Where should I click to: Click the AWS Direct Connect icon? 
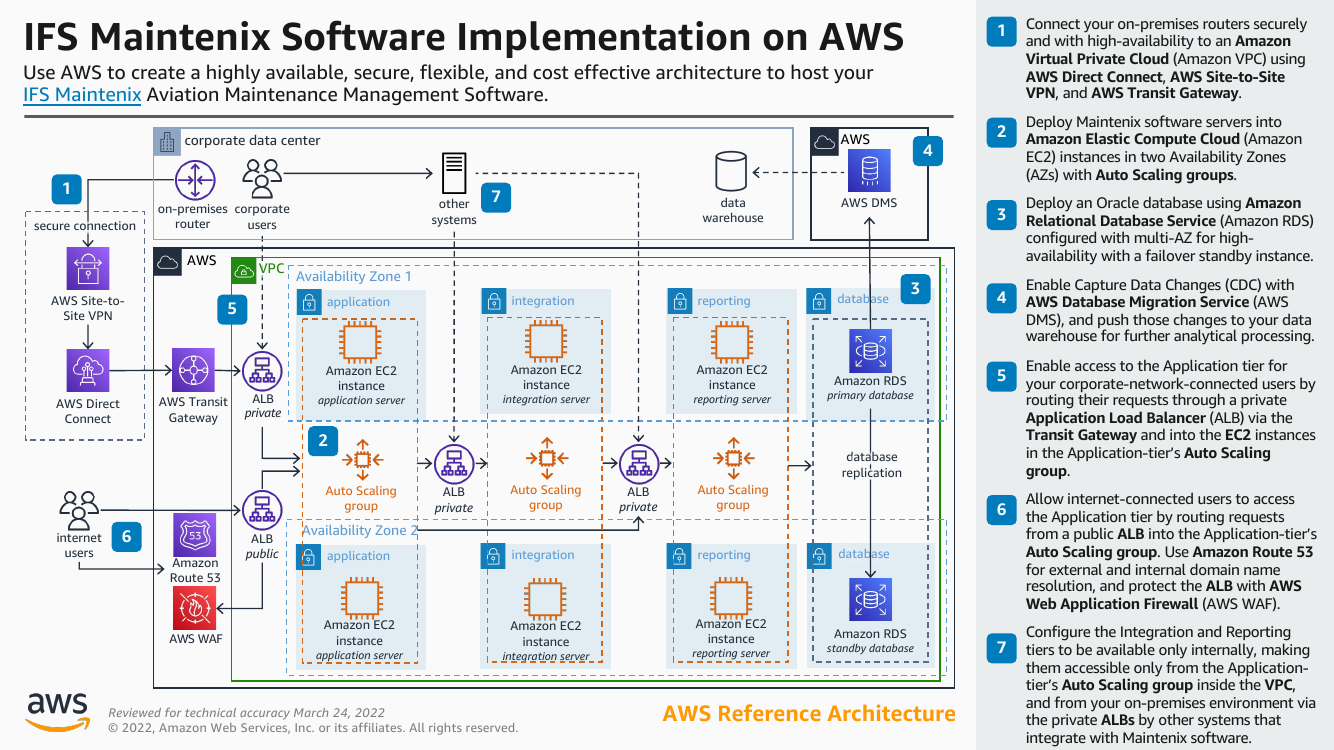[x=88, y=371]
